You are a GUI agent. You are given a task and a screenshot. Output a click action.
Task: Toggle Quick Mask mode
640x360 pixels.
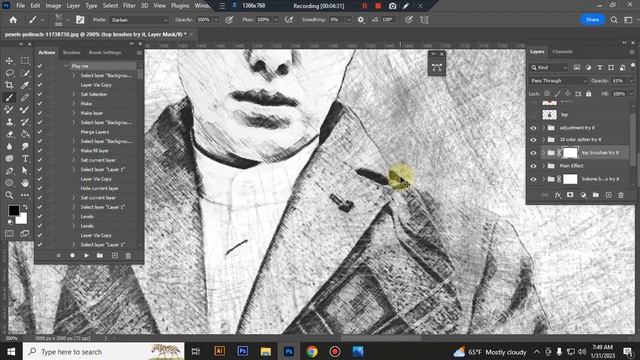(x=9, y=233)
